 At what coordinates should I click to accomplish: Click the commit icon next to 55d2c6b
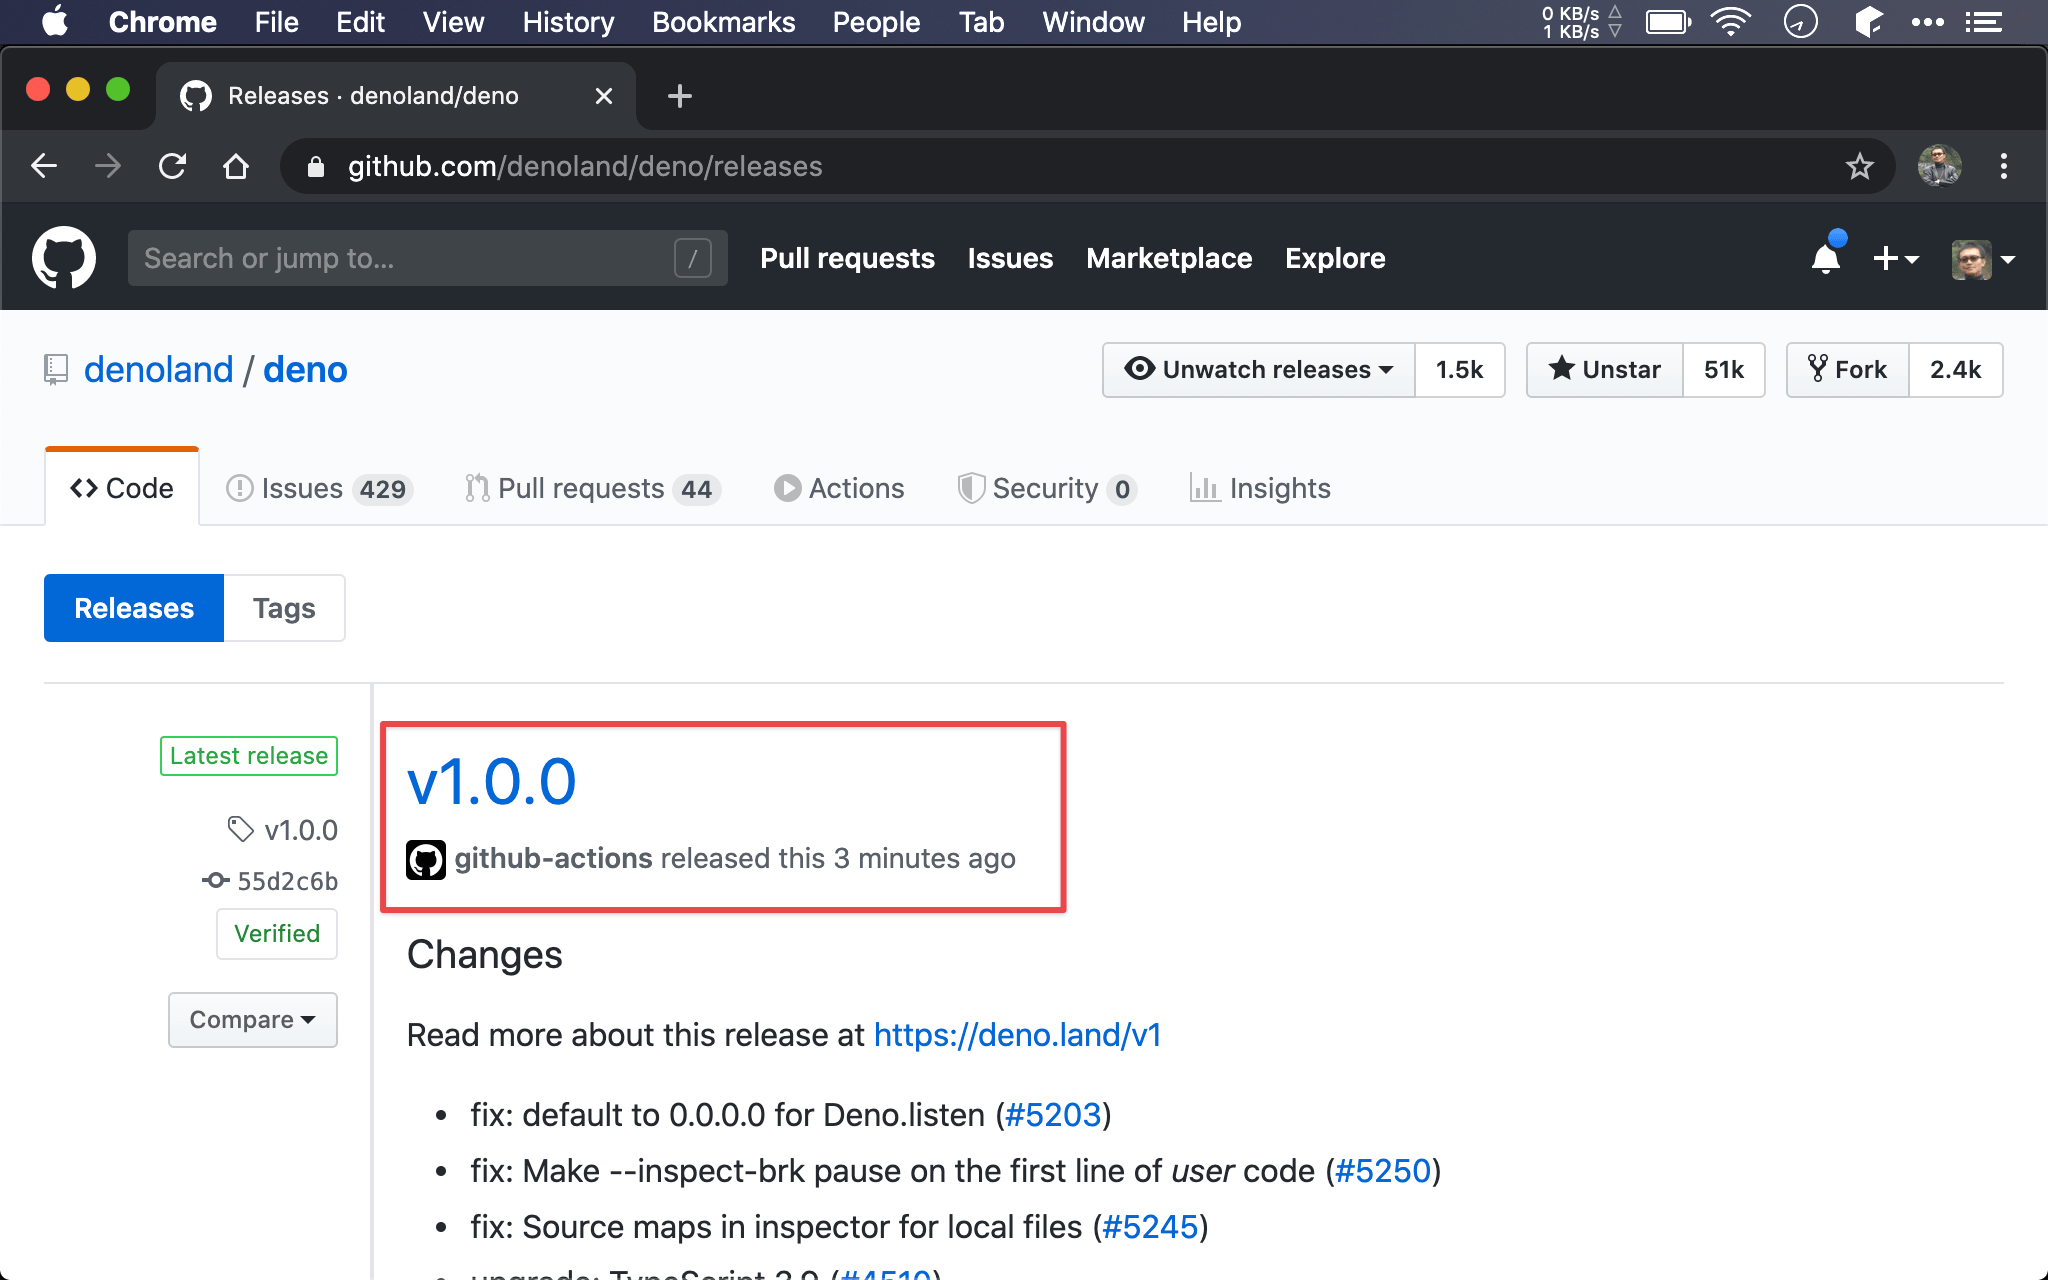point(215,881)
